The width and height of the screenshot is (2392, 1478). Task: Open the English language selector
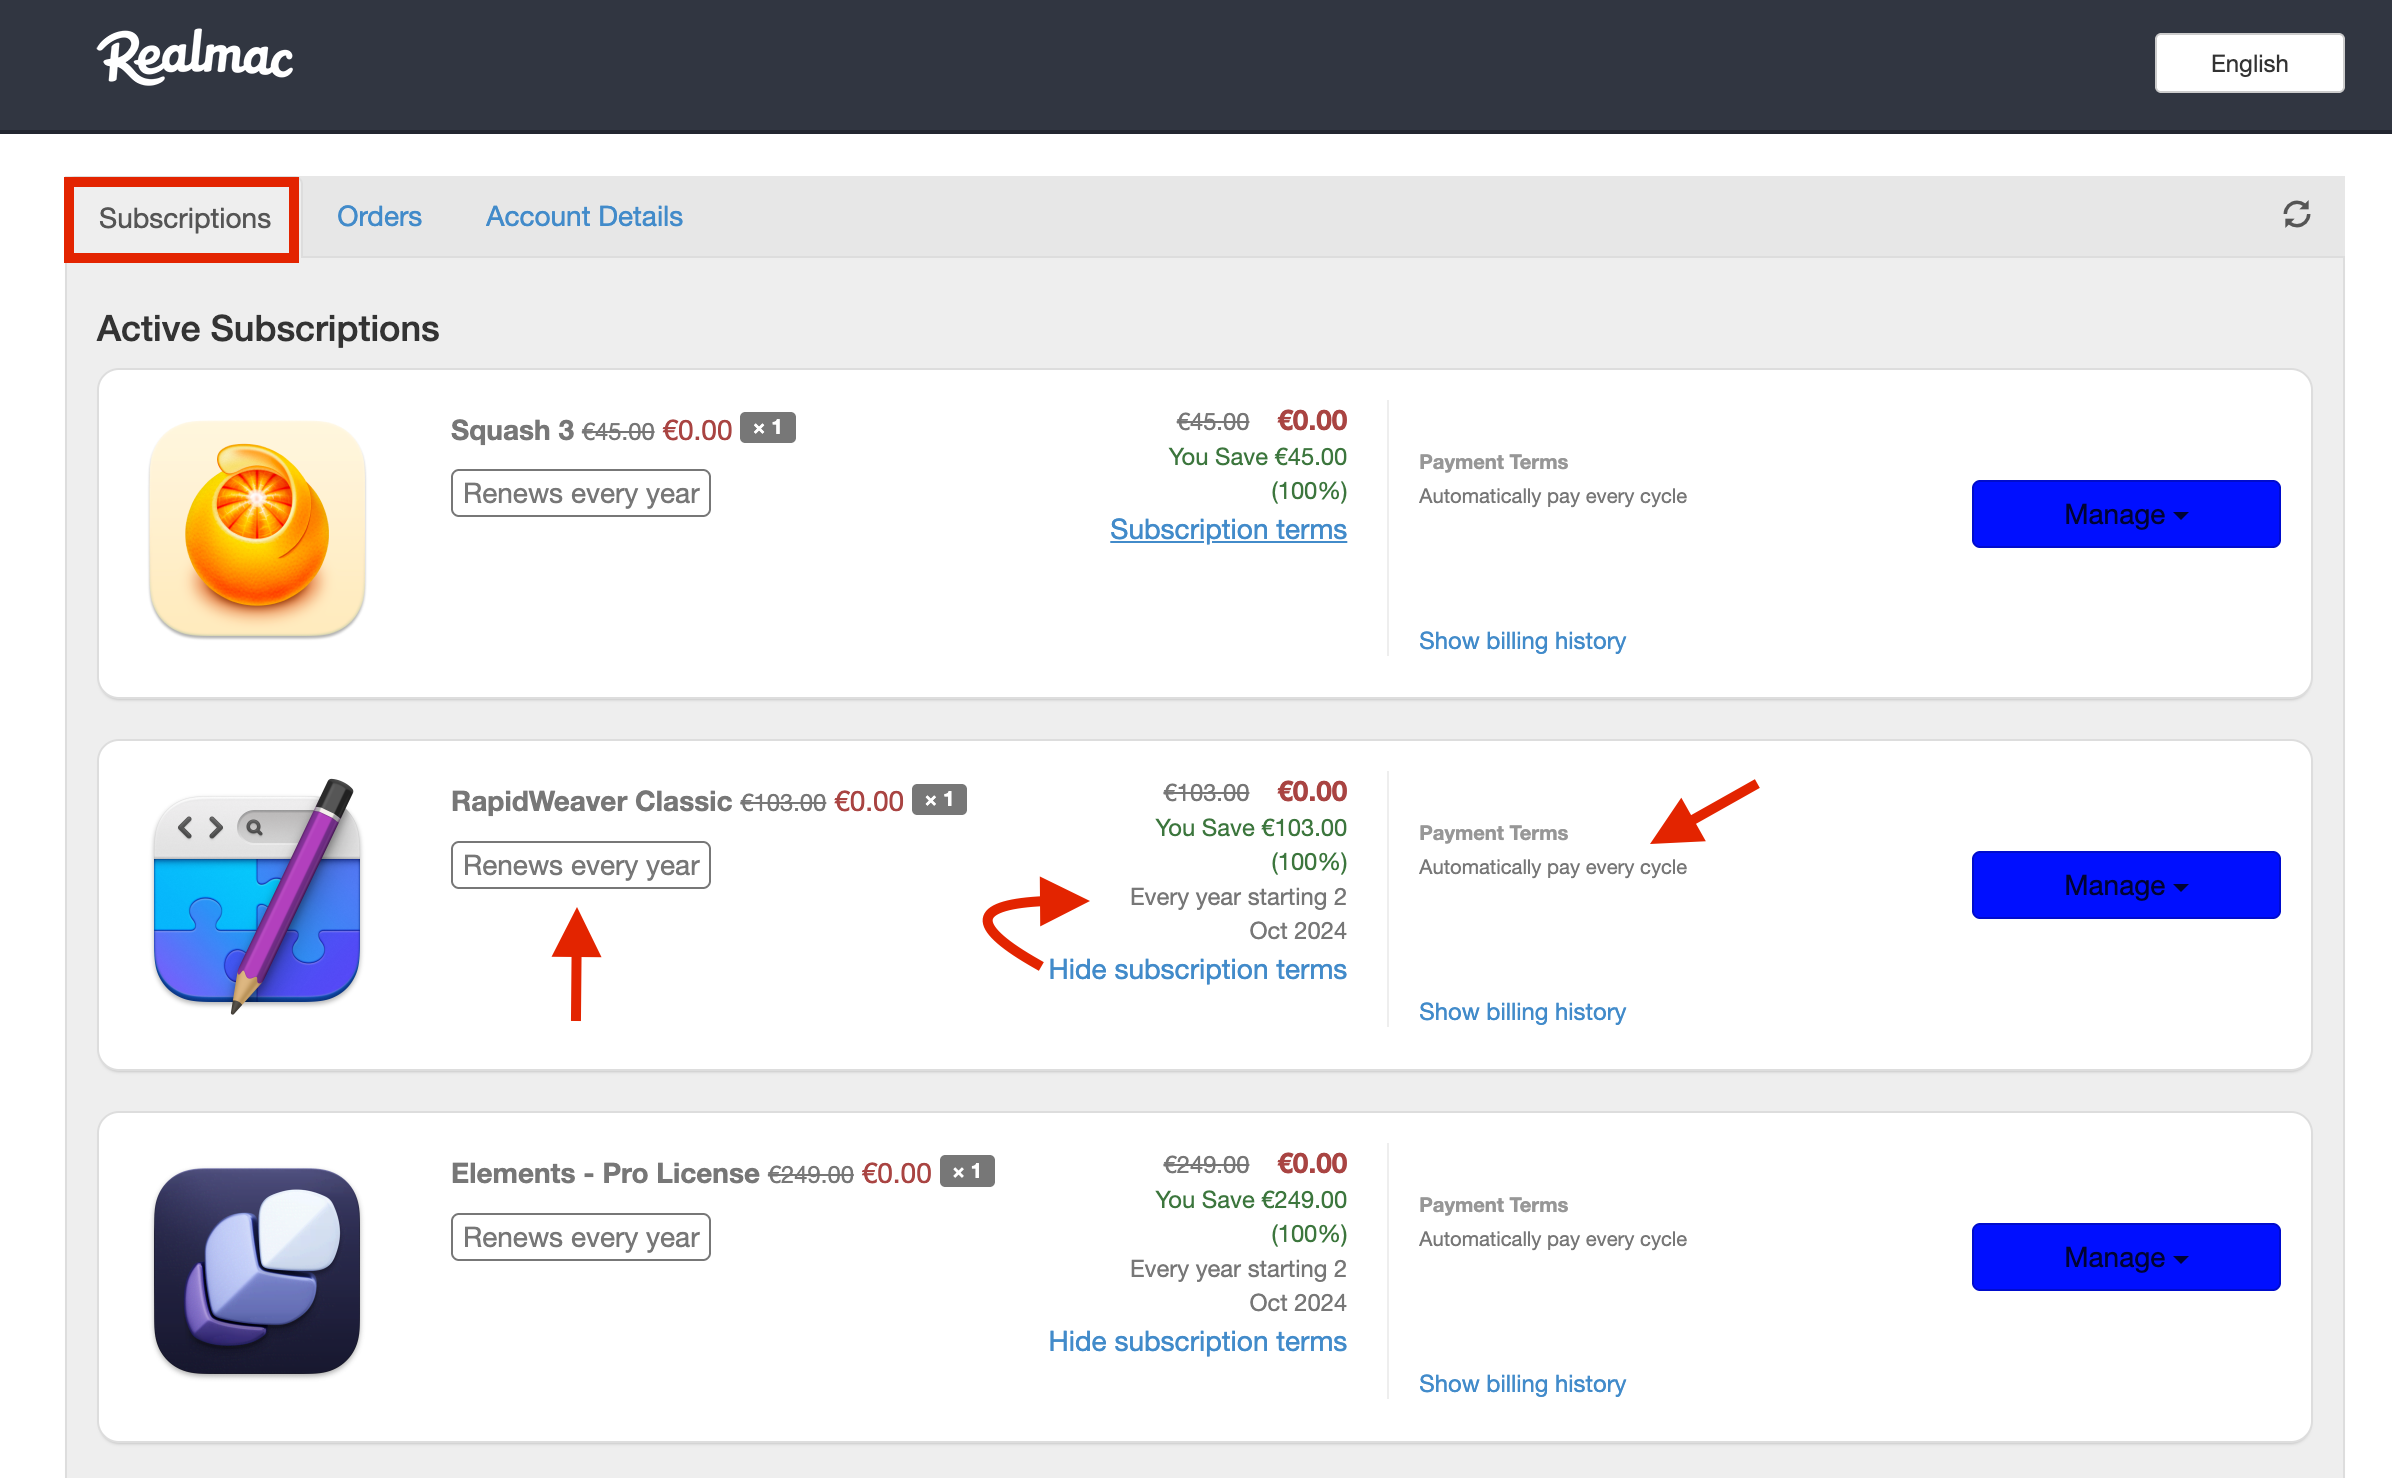(2249, 63)
